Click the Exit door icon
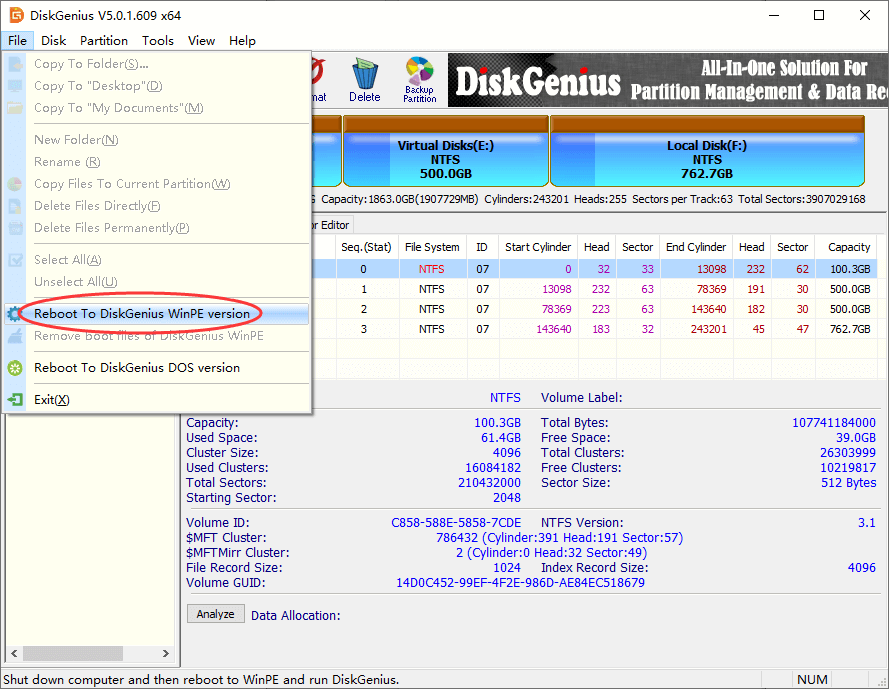Screen dimensions: 889x689 15,400
